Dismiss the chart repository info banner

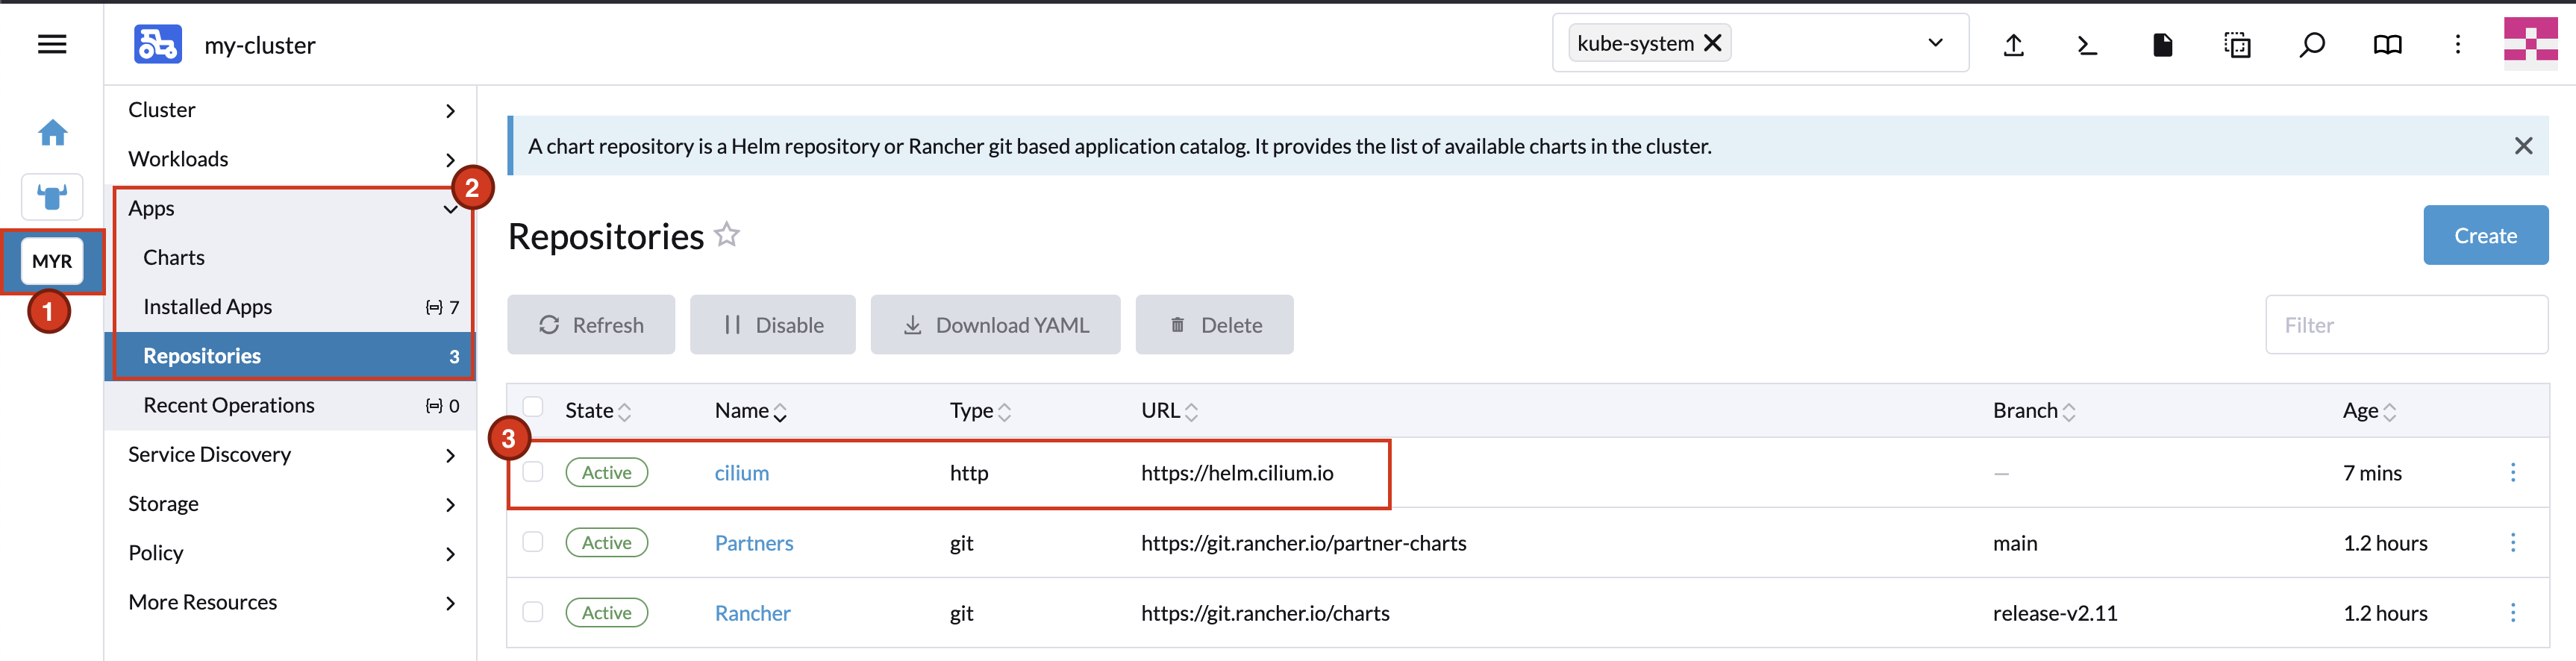click(2523, 146)
